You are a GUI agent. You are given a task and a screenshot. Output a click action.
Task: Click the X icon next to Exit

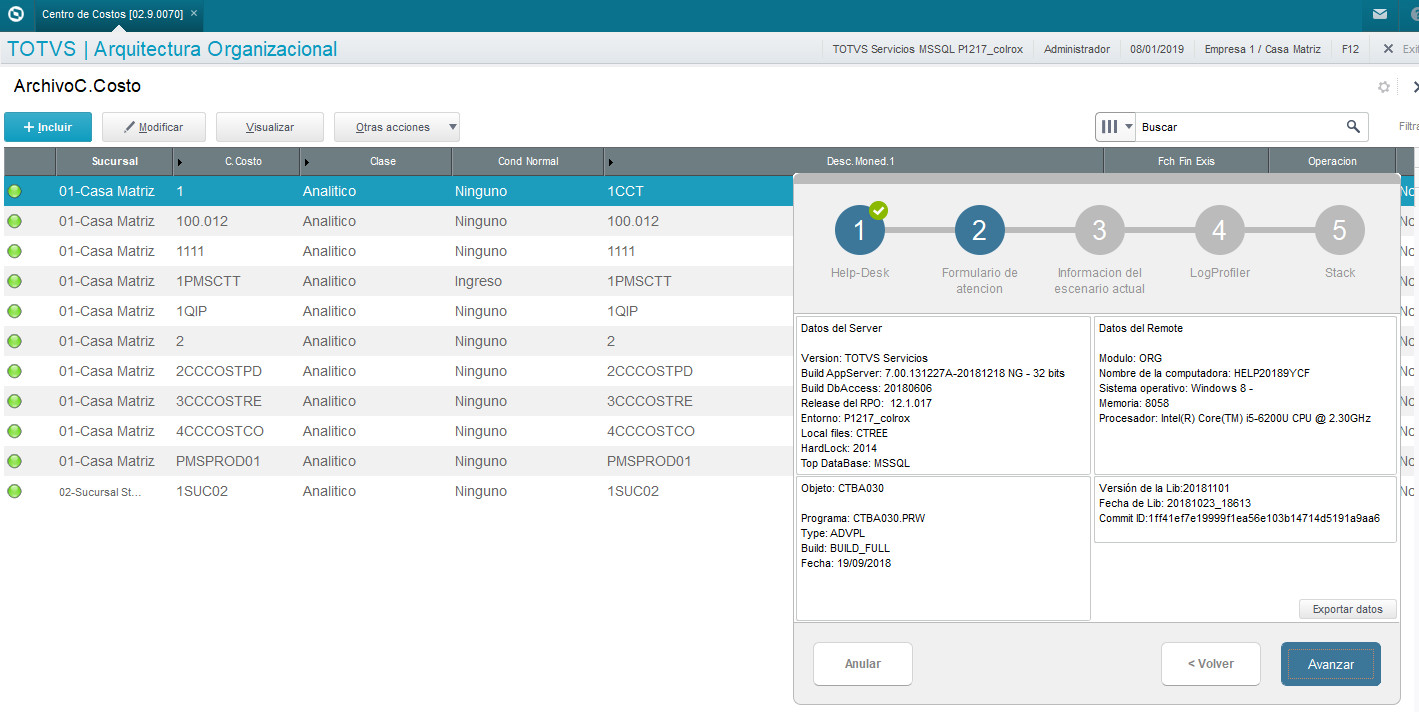pos(1388,49)
